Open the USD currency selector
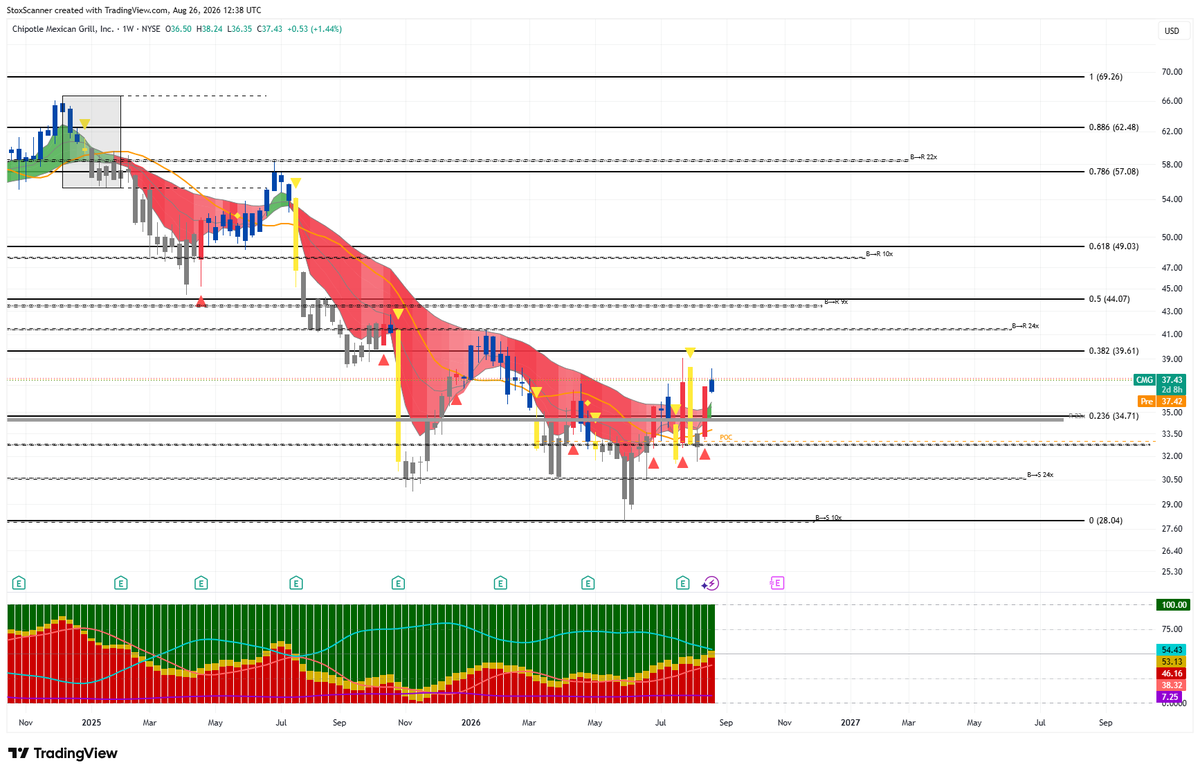Viewport: 1200px width, 774px height. point(1172,31)
